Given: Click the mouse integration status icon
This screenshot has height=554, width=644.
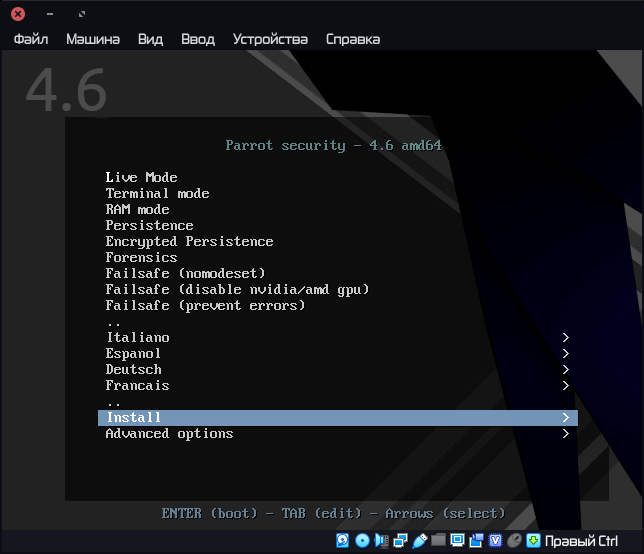Looking at the screenshot, I should [514, 541].
